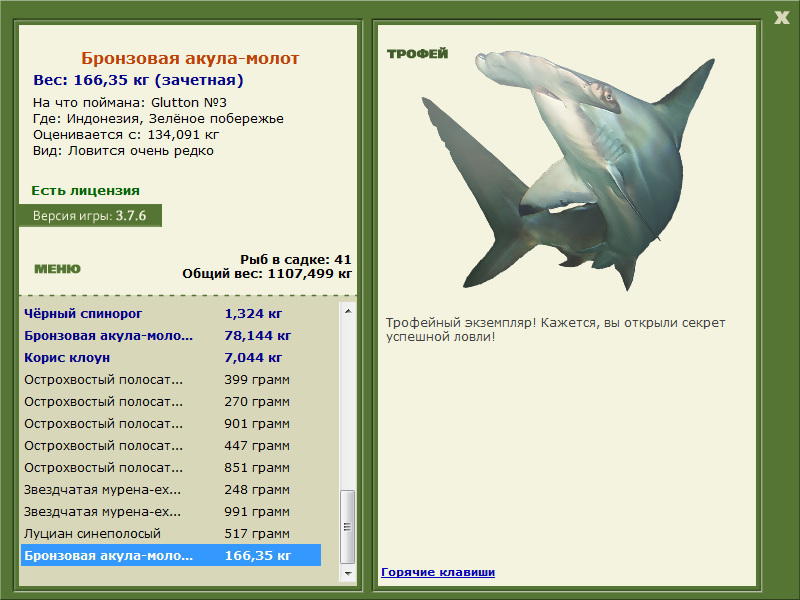
Task: Select the Корис клоун row
Action: click(x=171, y=357)
